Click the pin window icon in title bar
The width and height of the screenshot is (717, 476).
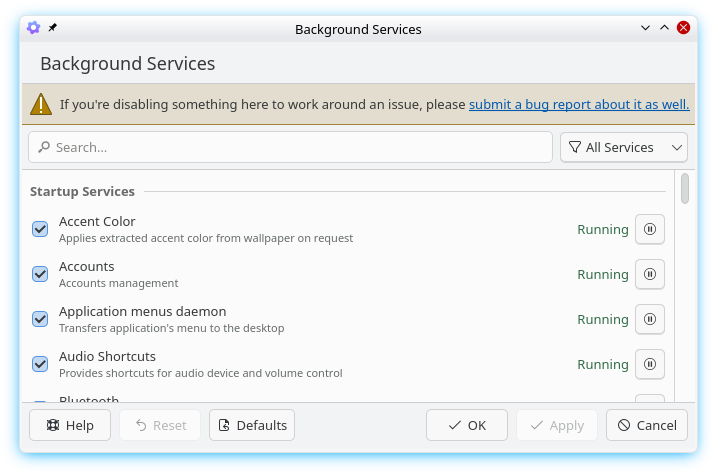pos(53,28)
